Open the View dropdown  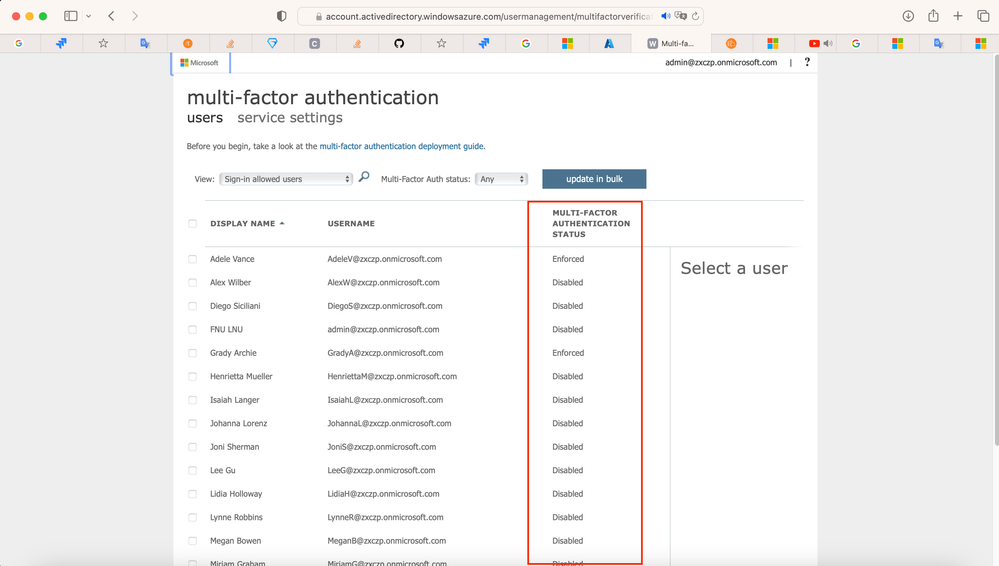[x=286, y=179]
